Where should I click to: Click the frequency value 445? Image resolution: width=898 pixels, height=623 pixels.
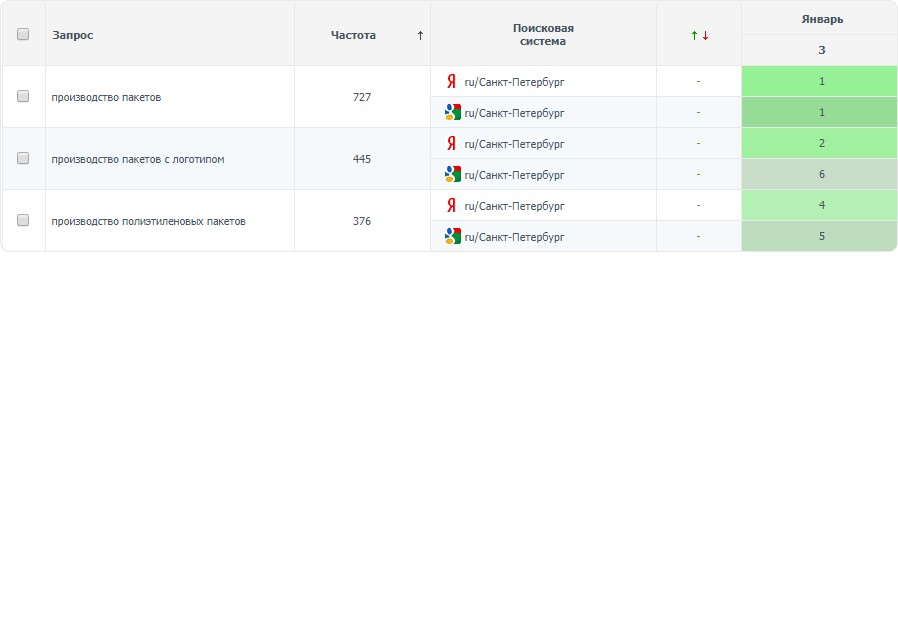tap(362, 159)
